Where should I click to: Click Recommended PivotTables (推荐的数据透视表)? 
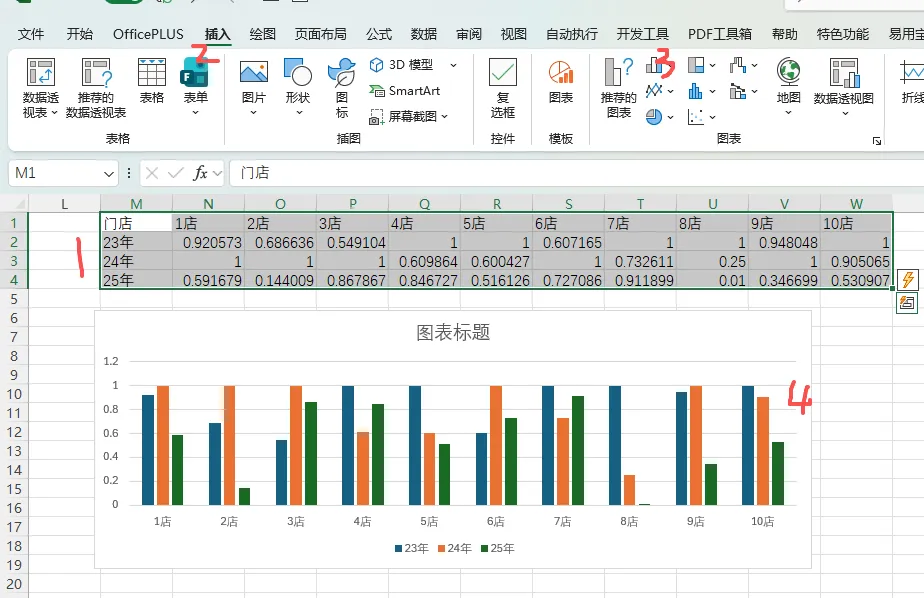[96, 88]
